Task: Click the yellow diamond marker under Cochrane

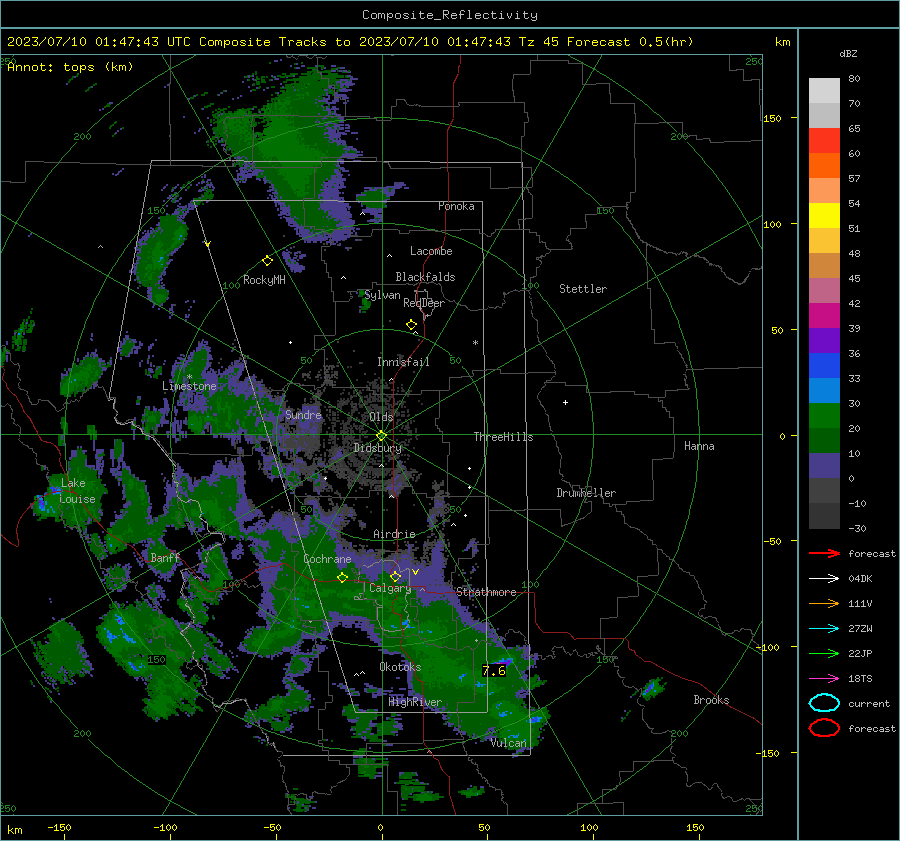Action: point(342,578)
